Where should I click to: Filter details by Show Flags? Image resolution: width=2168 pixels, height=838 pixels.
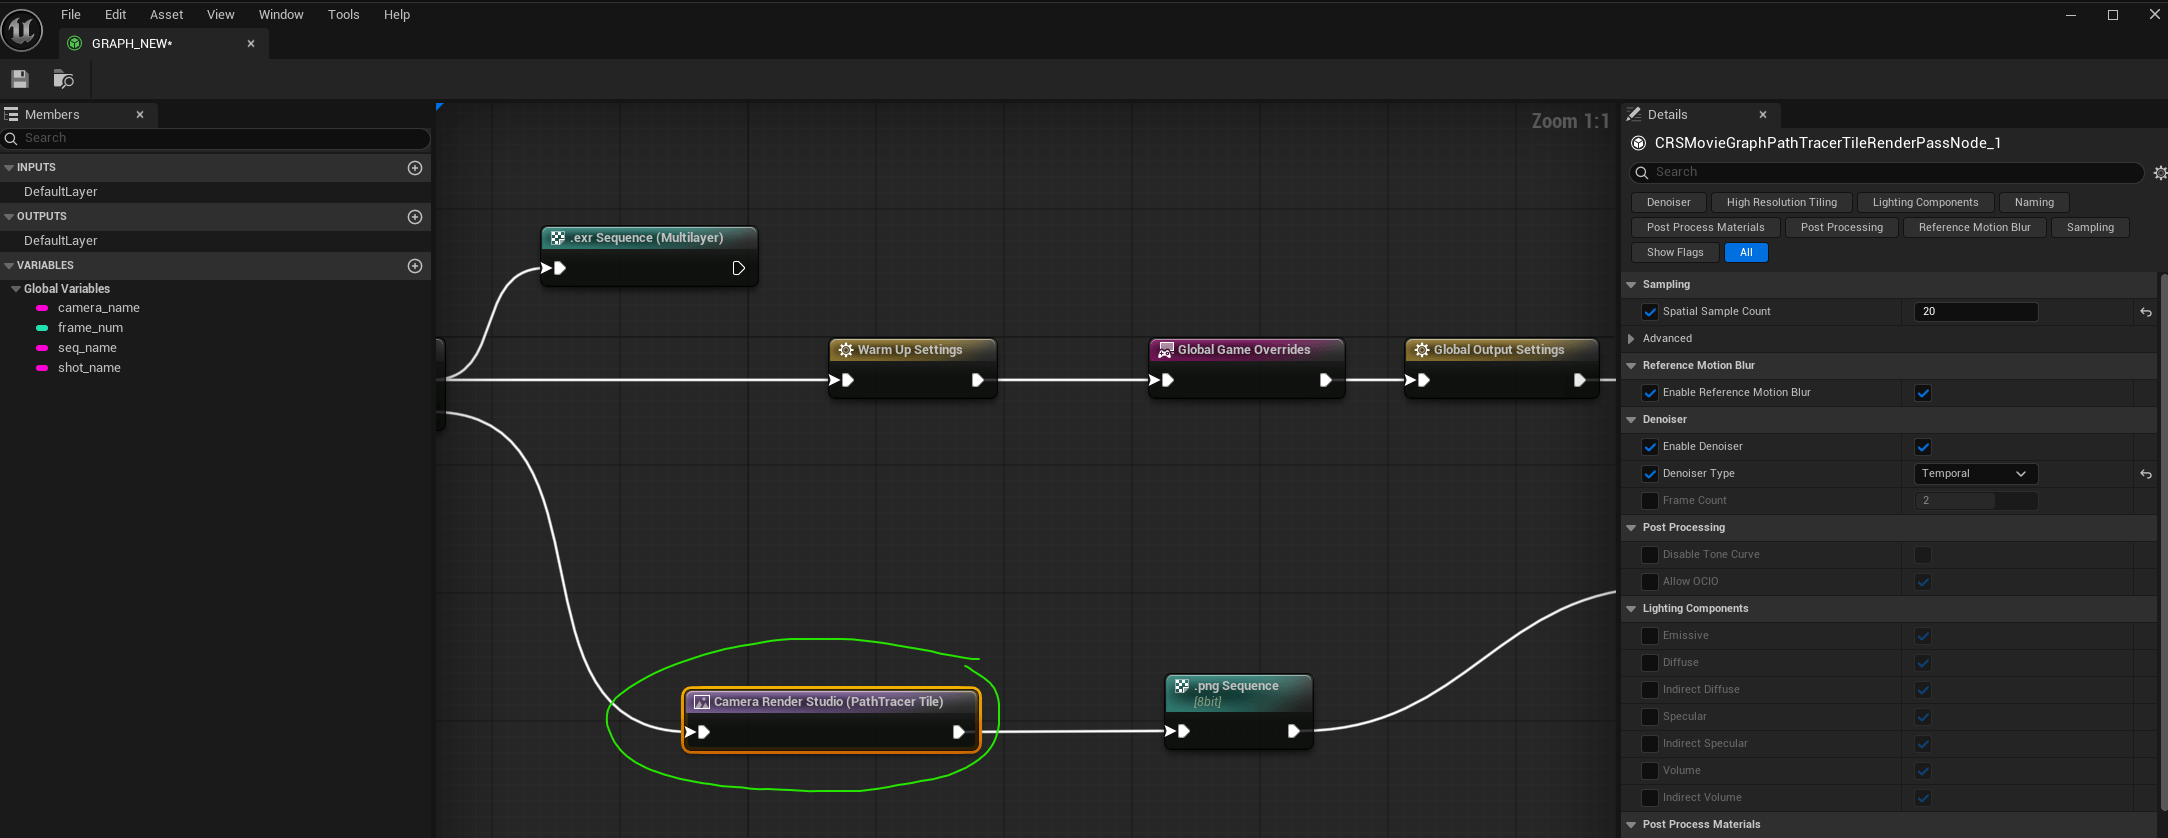(1675, 252)
